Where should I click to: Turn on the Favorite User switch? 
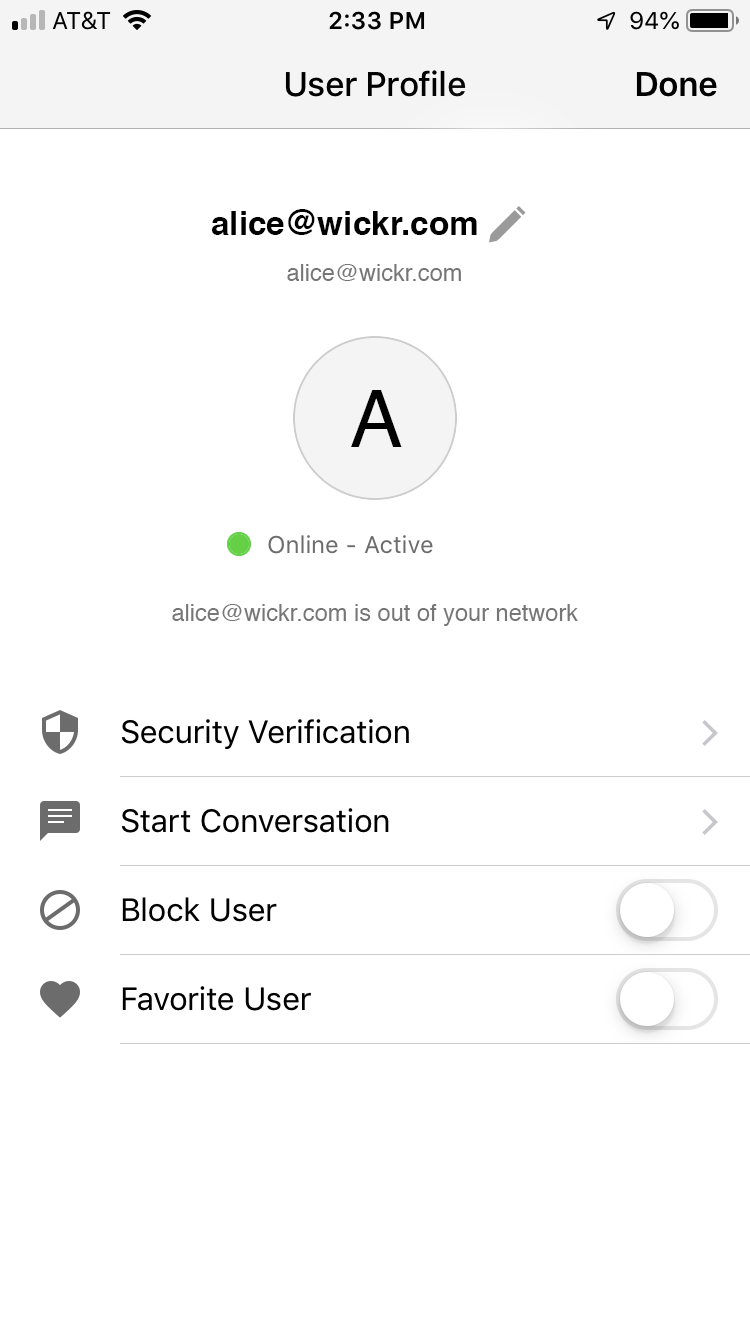(x=667, y=999)
